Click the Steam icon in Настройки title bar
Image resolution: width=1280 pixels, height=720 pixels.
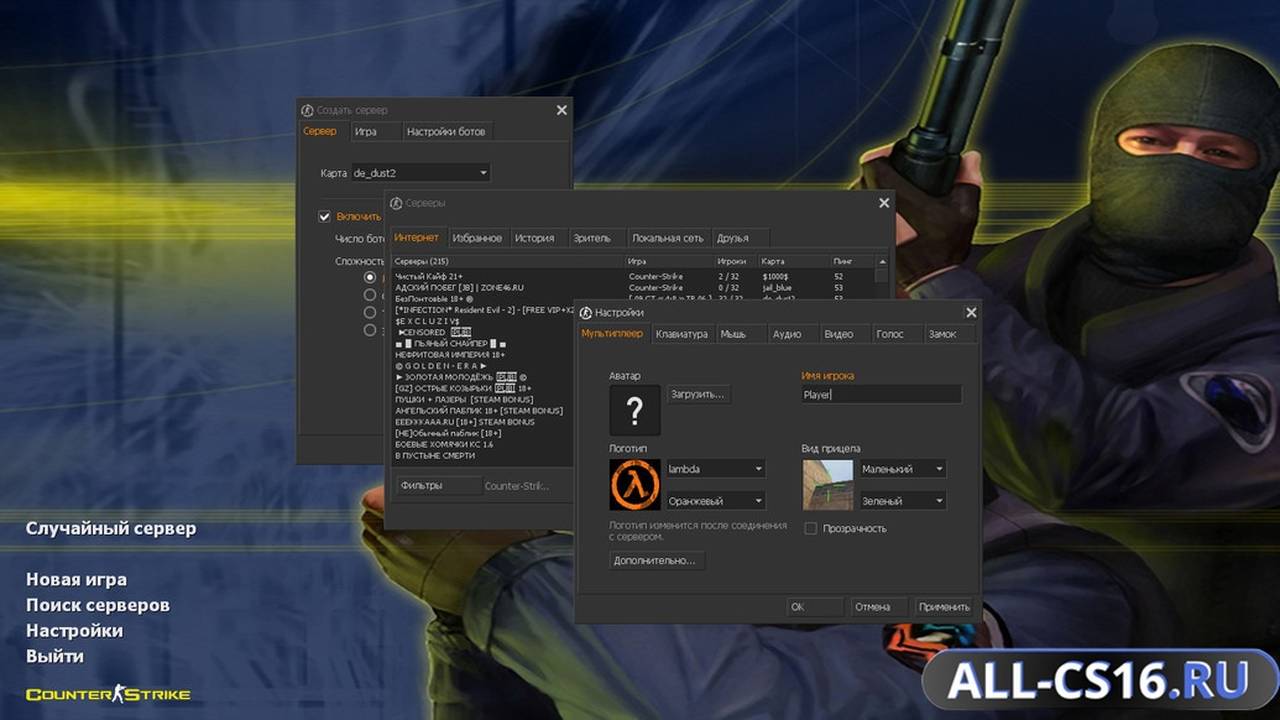[586, 313]
